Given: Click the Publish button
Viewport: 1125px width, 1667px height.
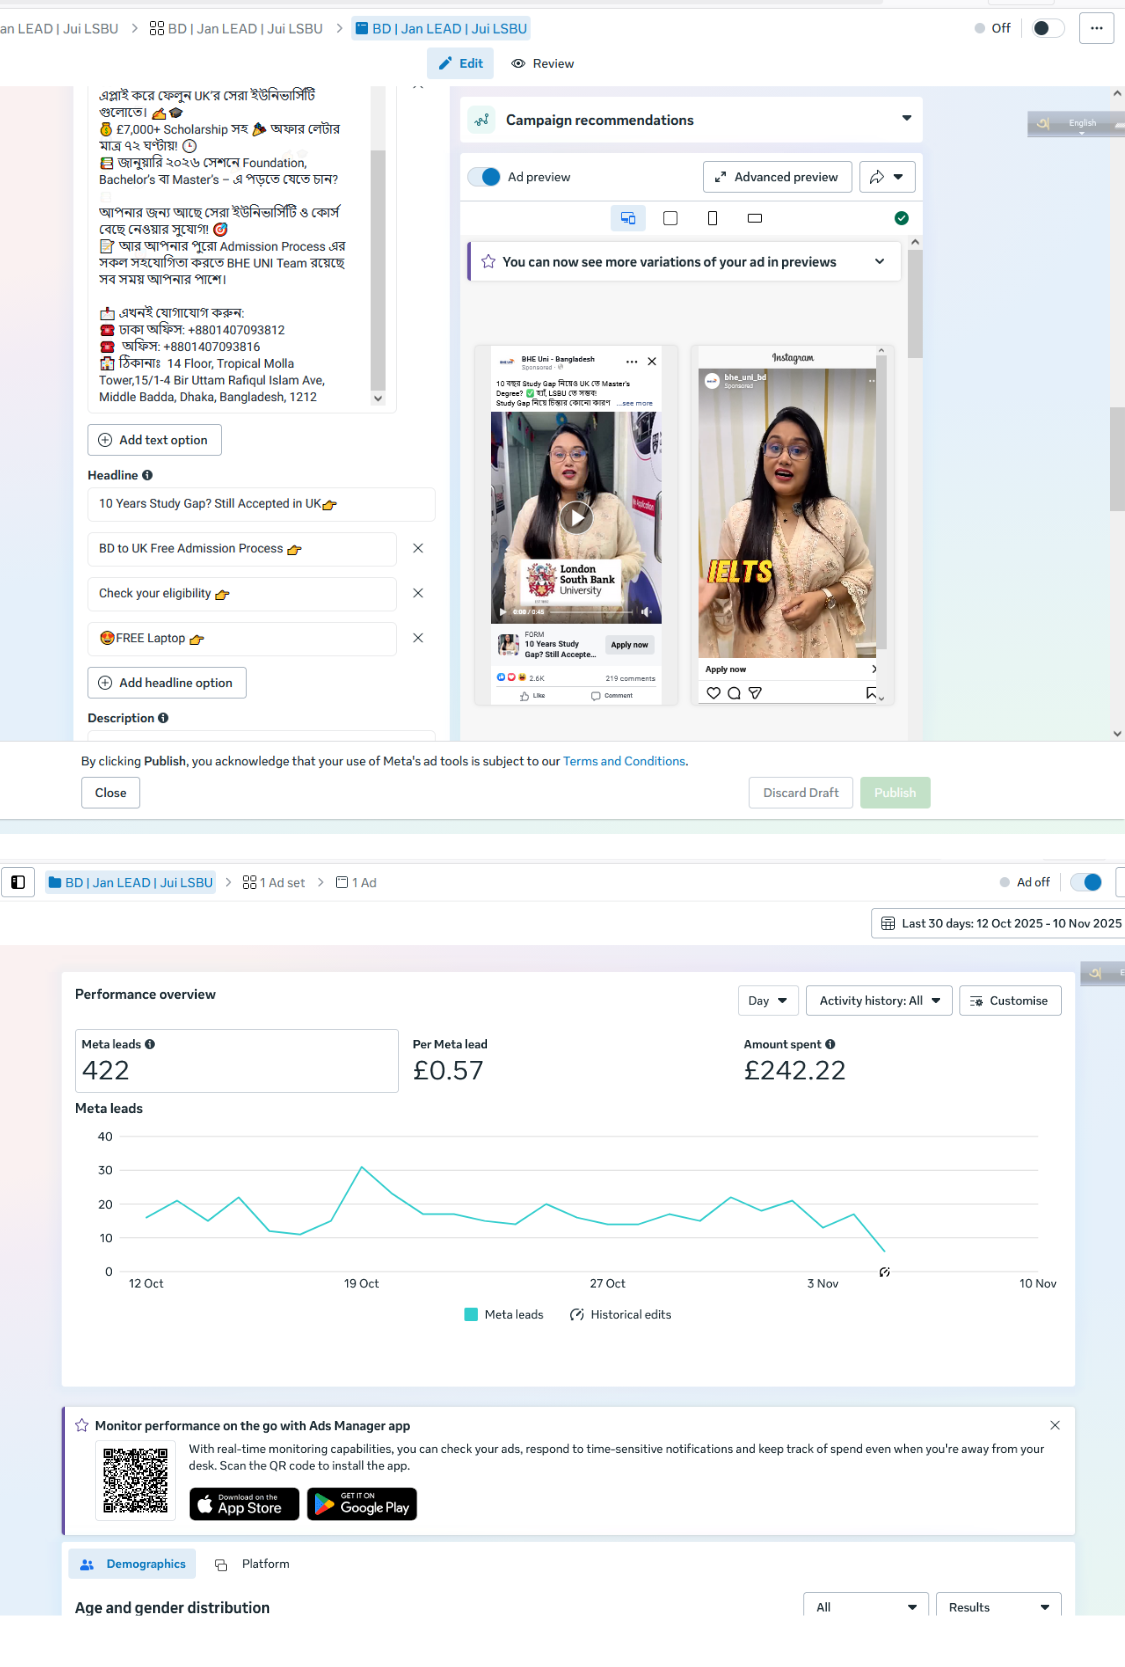Looking at the screenshot, I should 895,793.
